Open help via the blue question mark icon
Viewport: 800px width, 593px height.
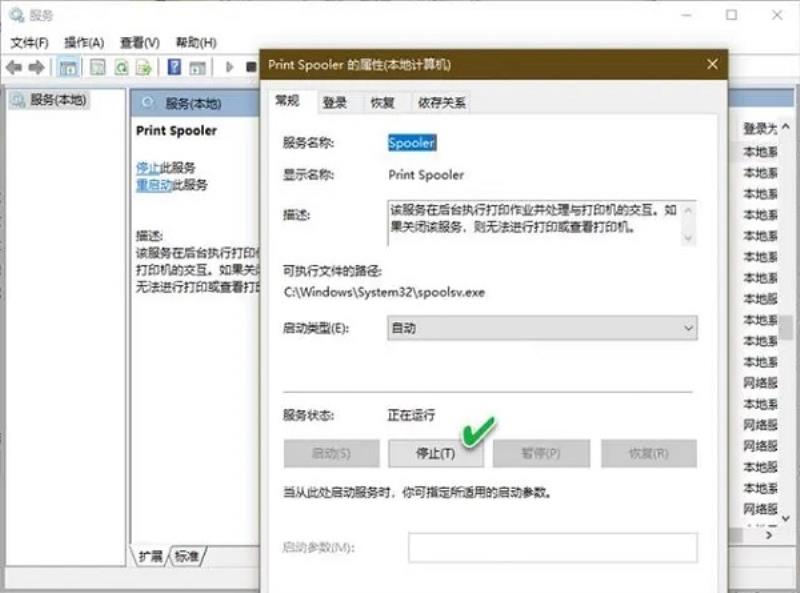pyautogui.click(x=174, y=67)
